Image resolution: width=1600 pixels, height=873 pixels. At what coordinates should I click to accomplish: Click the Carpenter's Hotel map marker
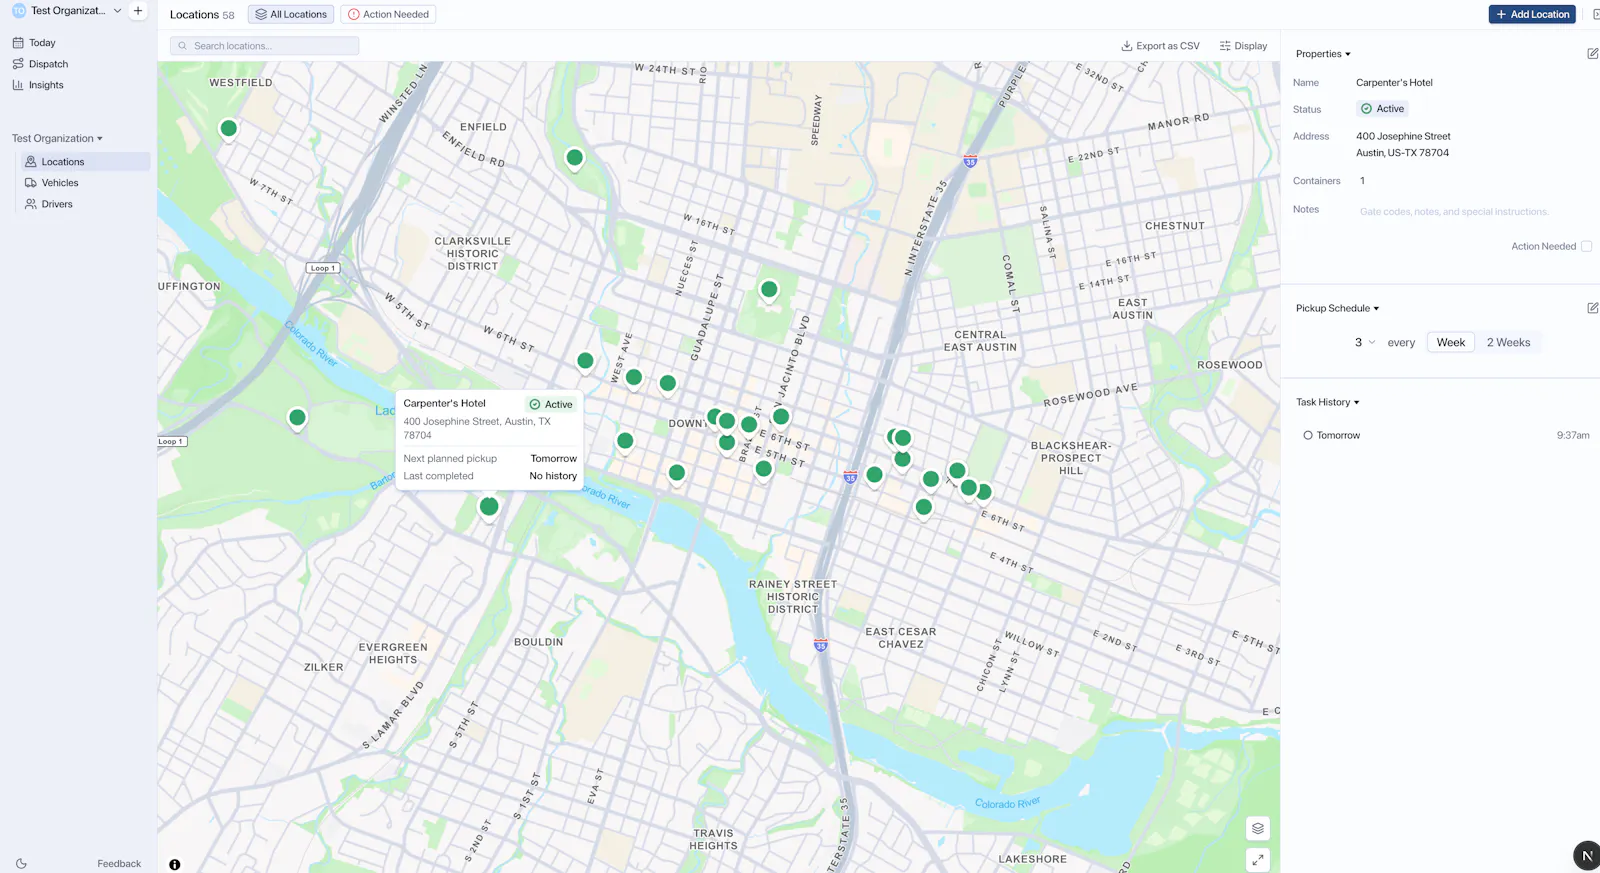click(x=489, y=507)
